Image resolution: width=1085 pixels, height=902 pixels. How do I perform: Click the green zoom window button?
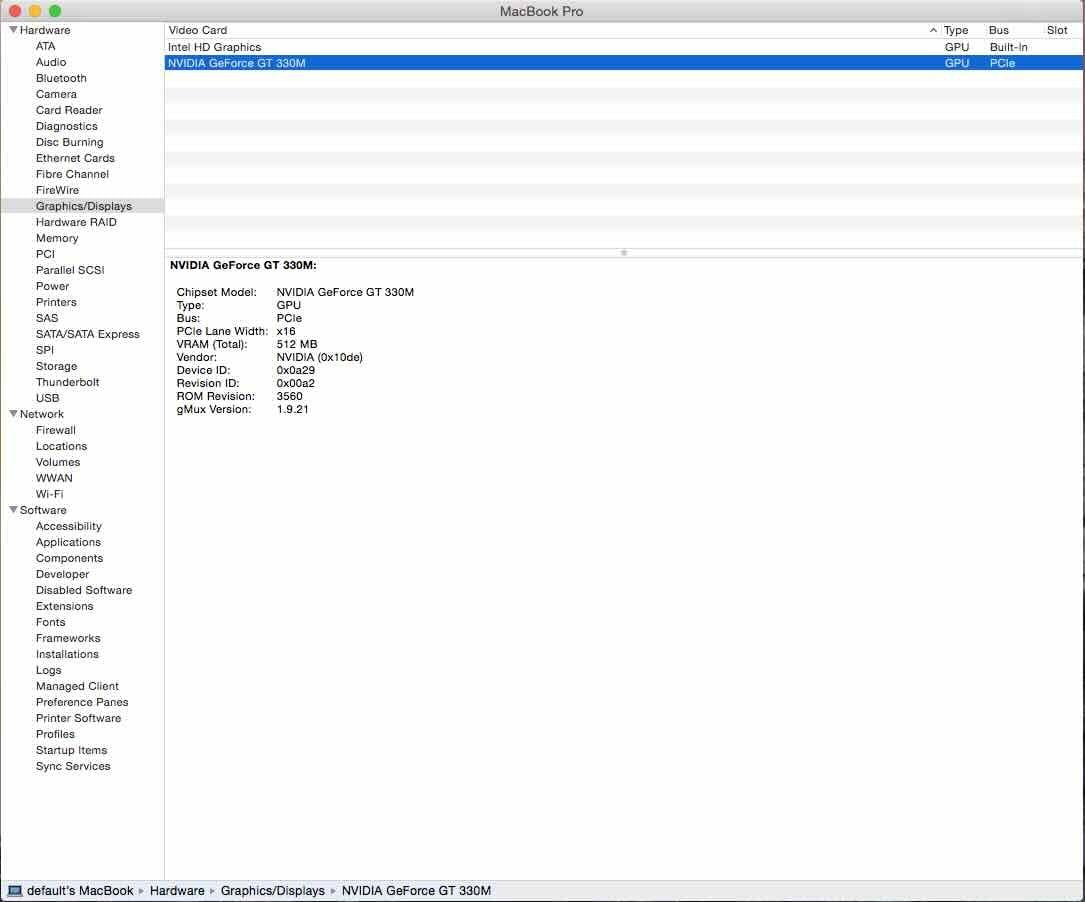pyautogui.click(x=55, y=11)
